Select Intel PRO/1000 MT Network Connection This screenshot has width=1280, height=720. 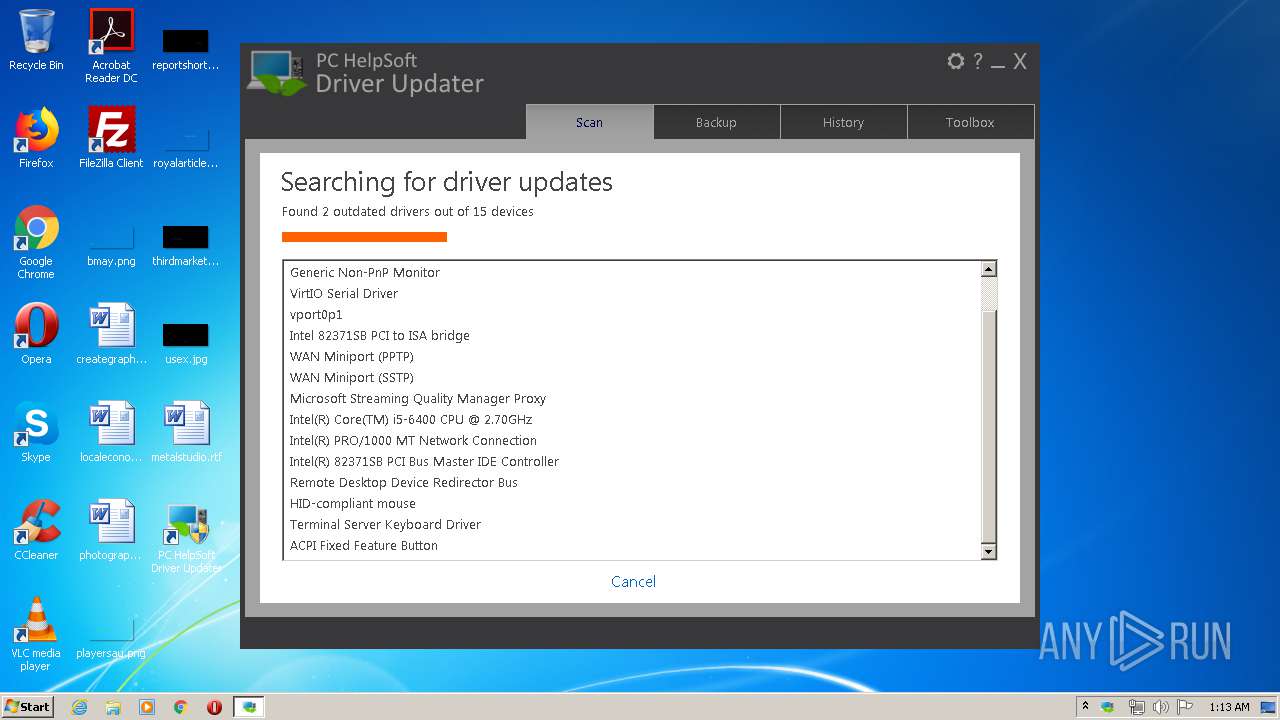click(413, 440)
